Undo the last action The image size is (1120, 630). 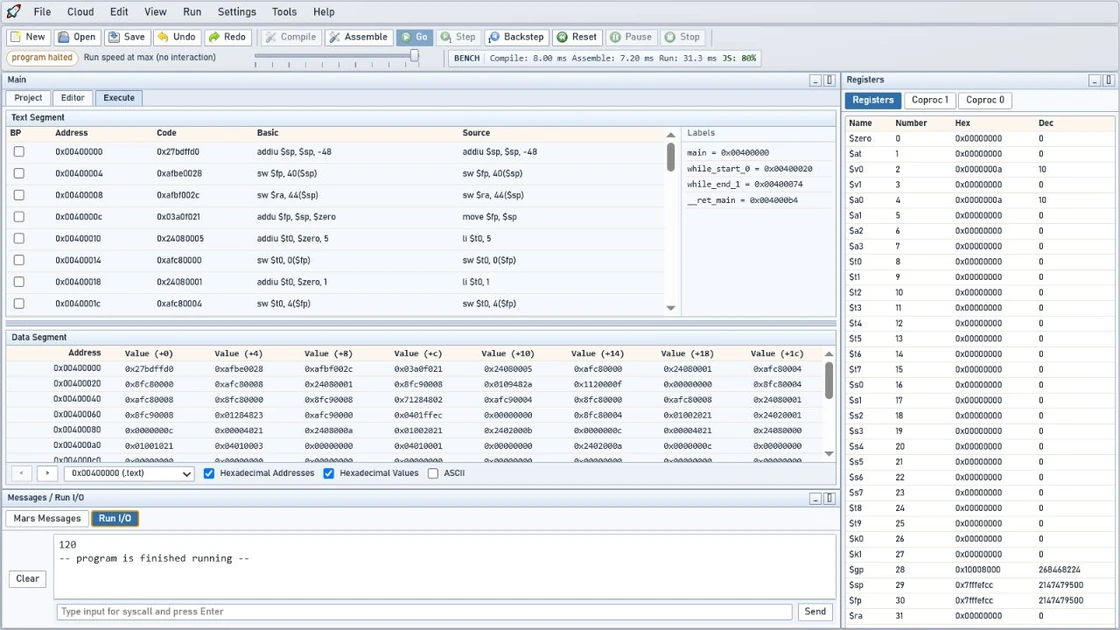pos(176,37)
